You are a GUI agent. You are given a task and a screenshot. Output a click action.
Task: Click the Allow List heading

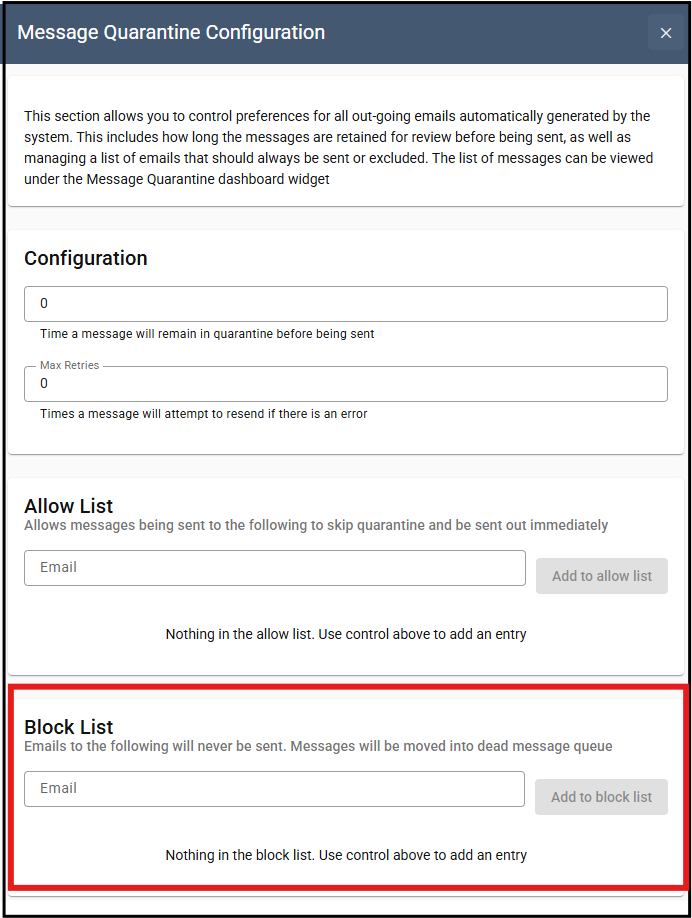pyautogui.click(x=69, y=506)
